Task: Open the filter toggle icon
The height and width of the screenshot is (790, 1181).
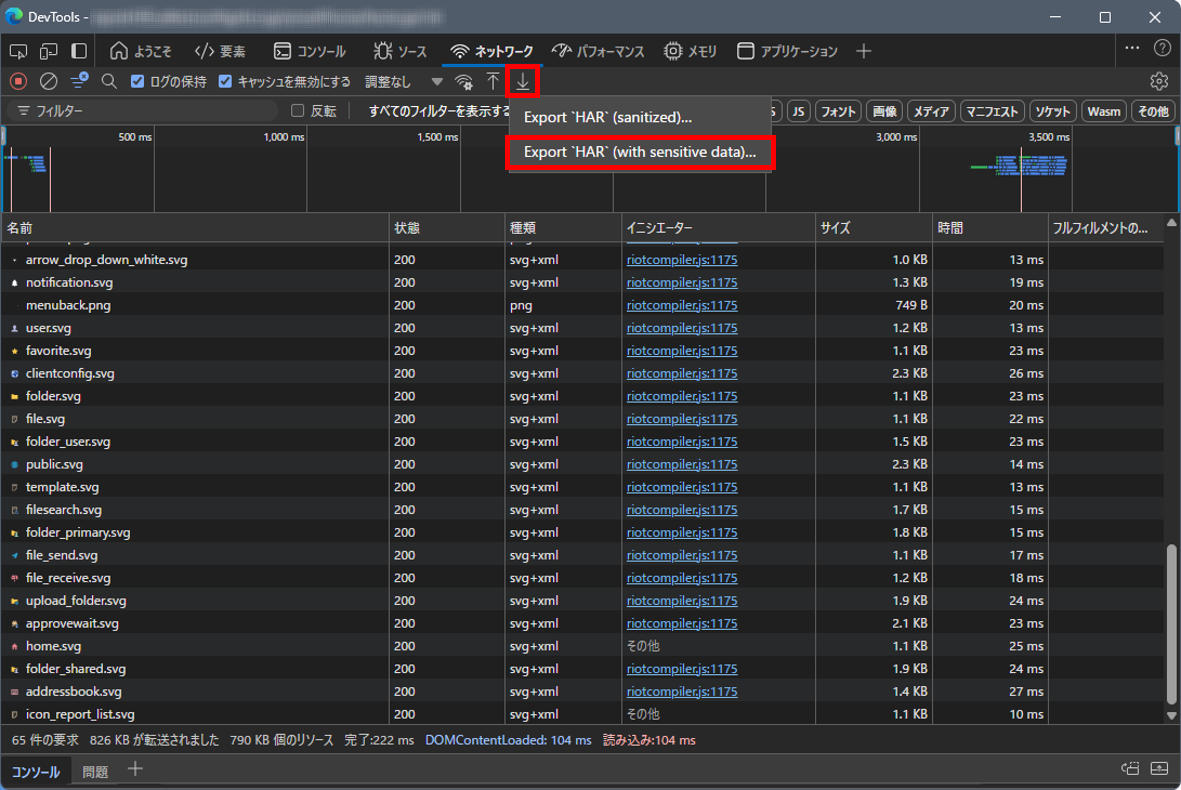Action: click(79, 81)
